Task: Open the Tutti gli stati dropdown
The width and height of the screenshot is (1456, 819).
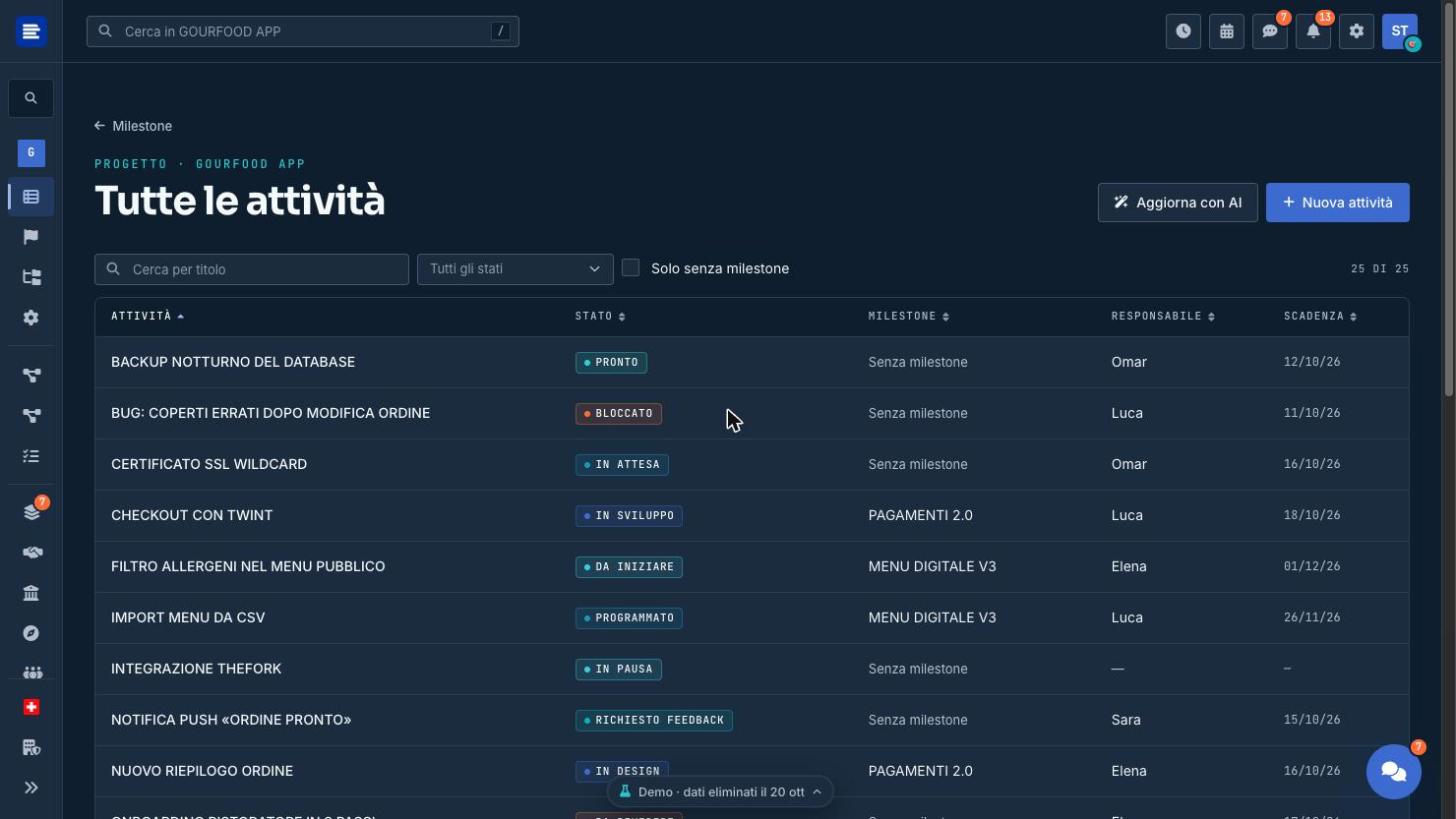Action: [515, 269]
